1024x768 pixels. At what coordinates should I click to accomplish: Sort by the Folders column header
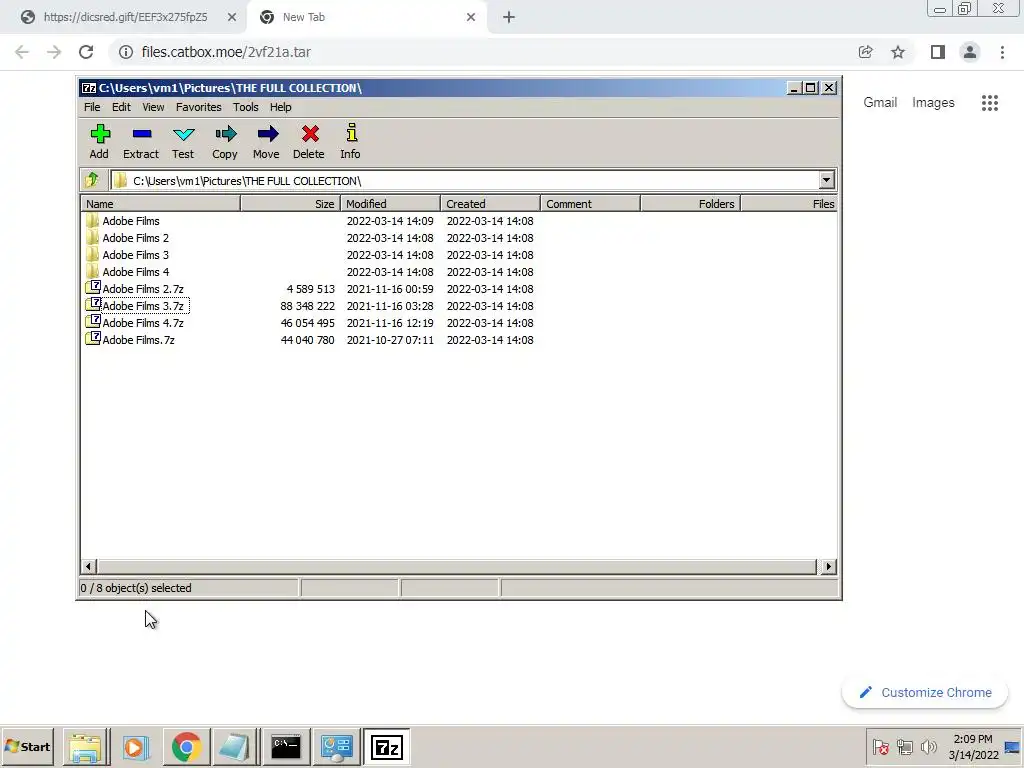tap(690, 204)
